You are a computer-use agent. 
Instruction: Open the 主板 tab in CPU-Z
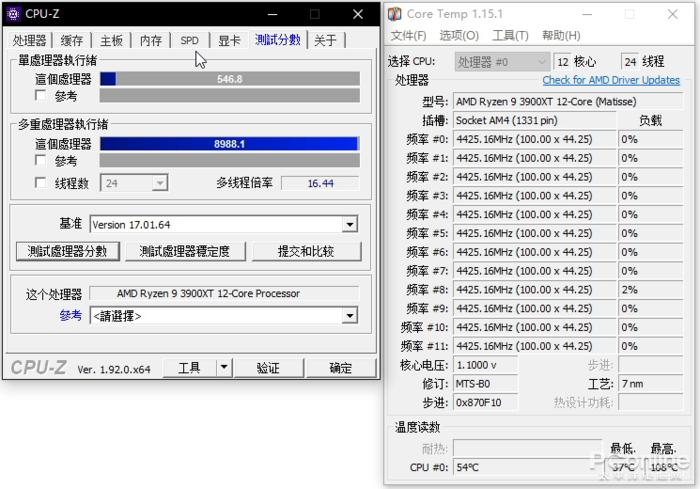[x=111, y=40]
